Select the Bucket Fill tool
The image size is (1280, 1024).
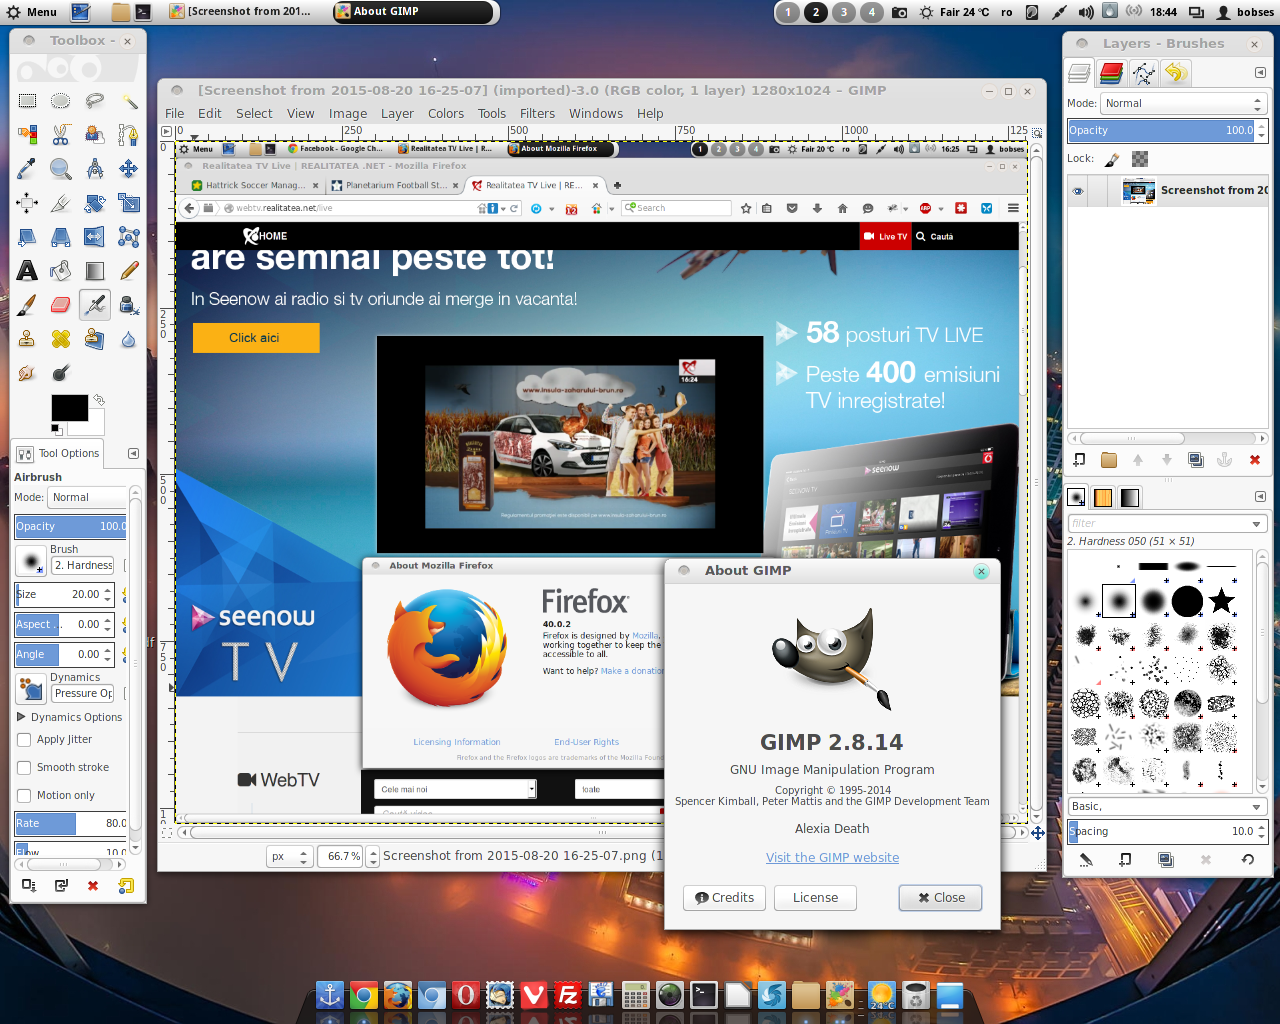pyautogui.click(x=61, y=271)
